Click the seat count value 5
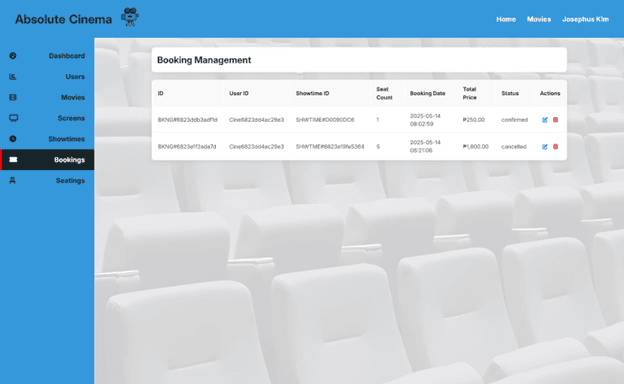The height and width of the screenshot is (384, 624). (x=378, y=146)
